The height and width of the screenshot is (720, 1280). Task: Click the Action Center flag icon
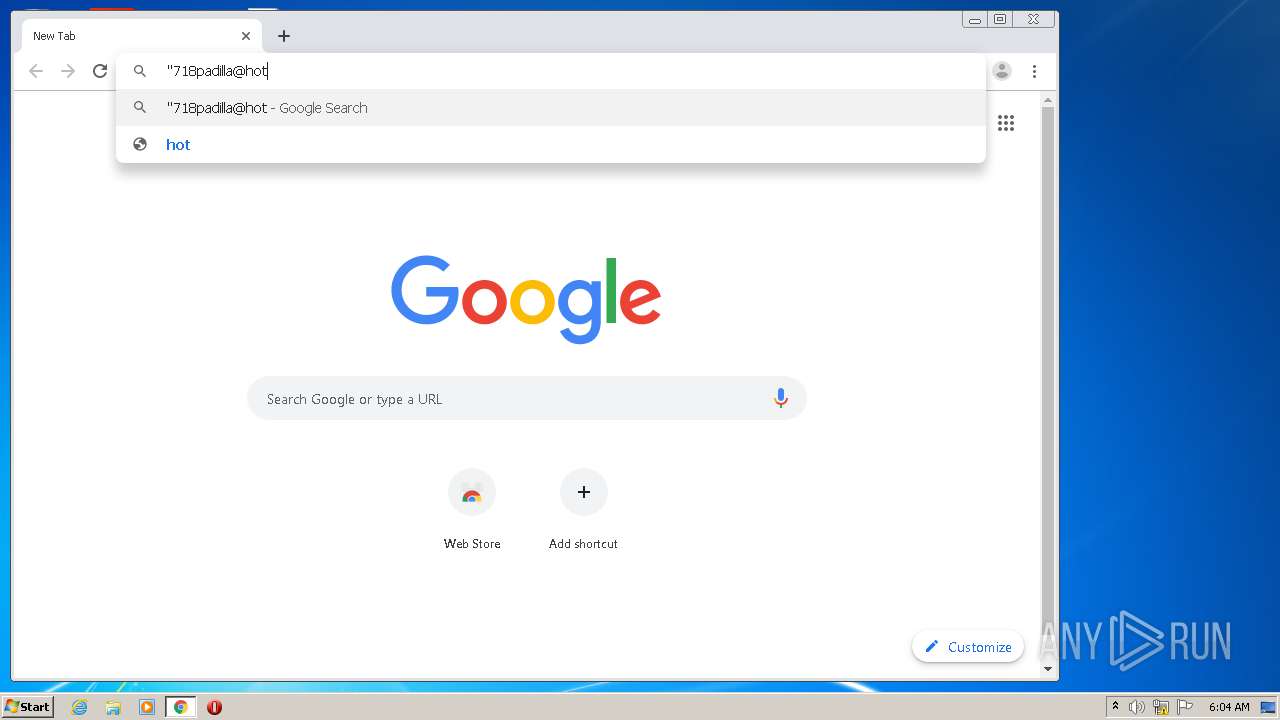[x=1185, y=707]
